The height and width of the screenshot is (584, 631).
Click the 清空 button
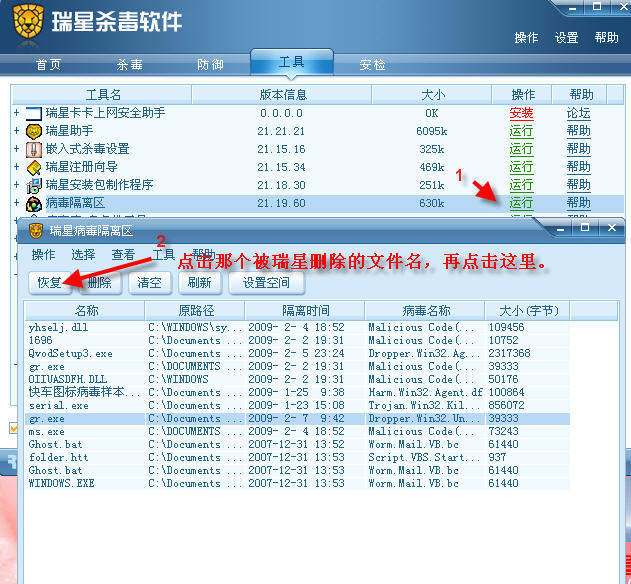(149, 283)
